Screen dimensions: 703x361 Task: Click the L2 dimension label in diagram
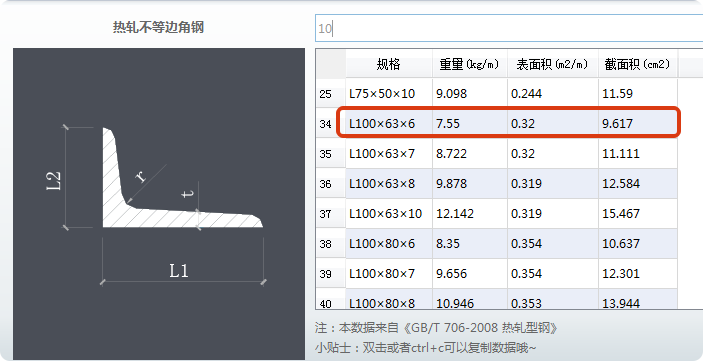pos(54,181)
